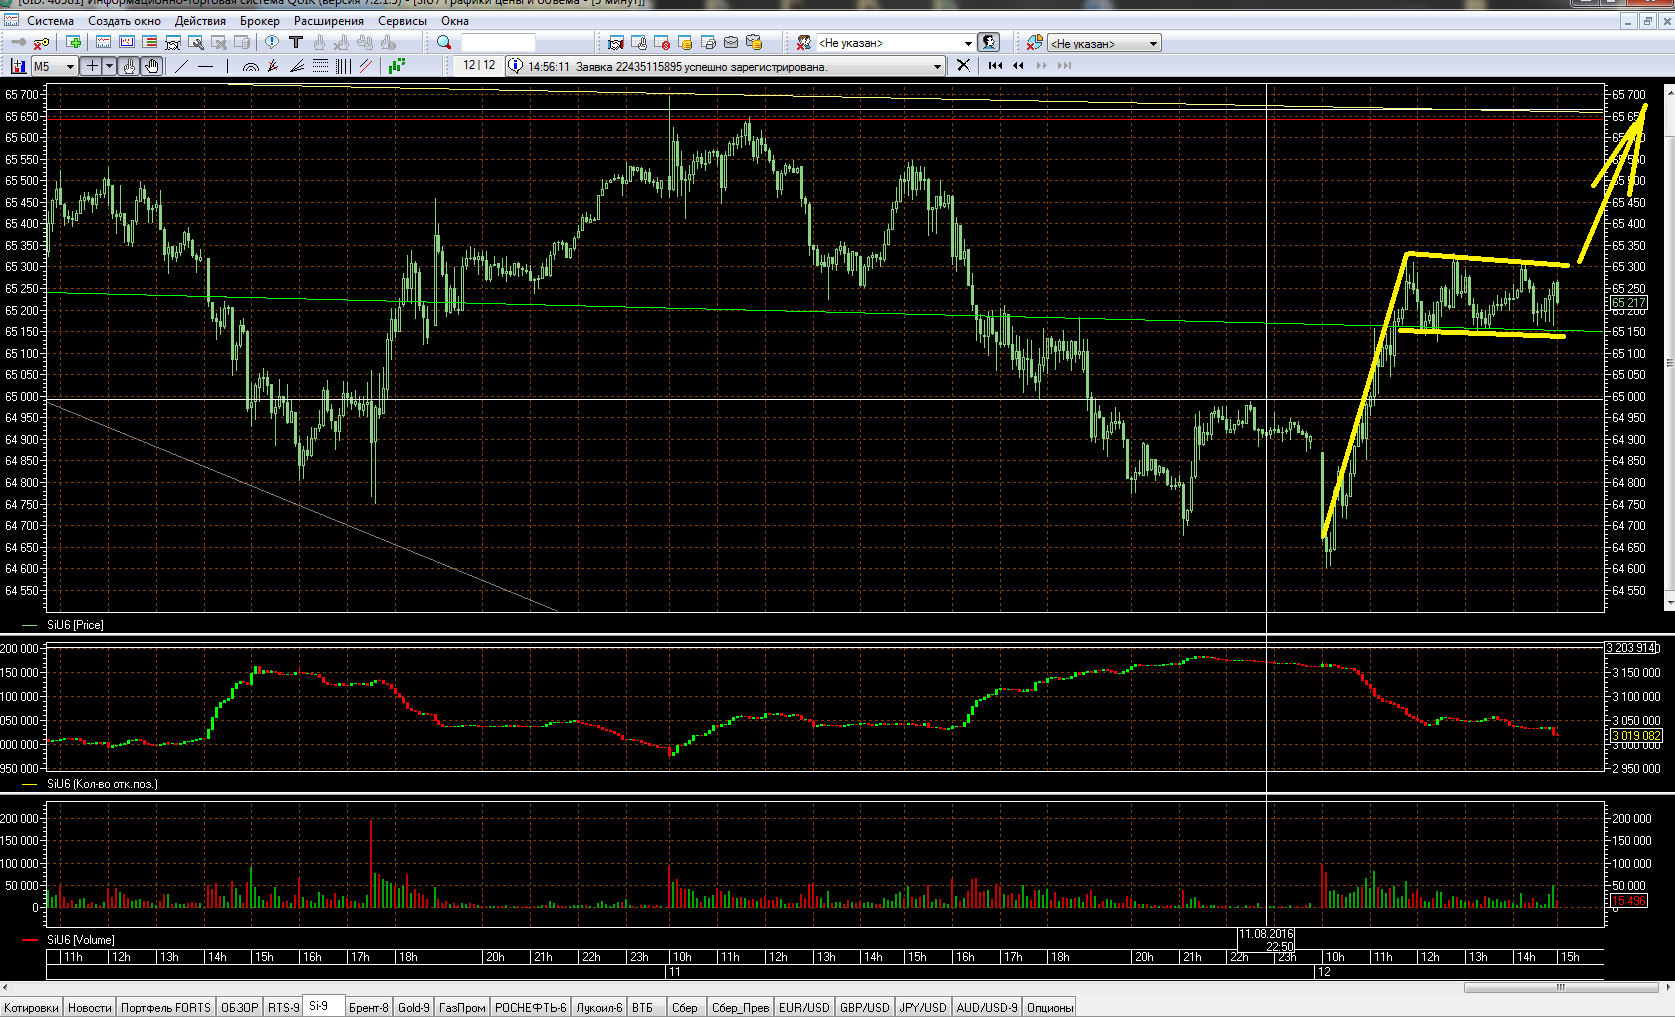Click the green plus create-tab icon

(73, 42)
